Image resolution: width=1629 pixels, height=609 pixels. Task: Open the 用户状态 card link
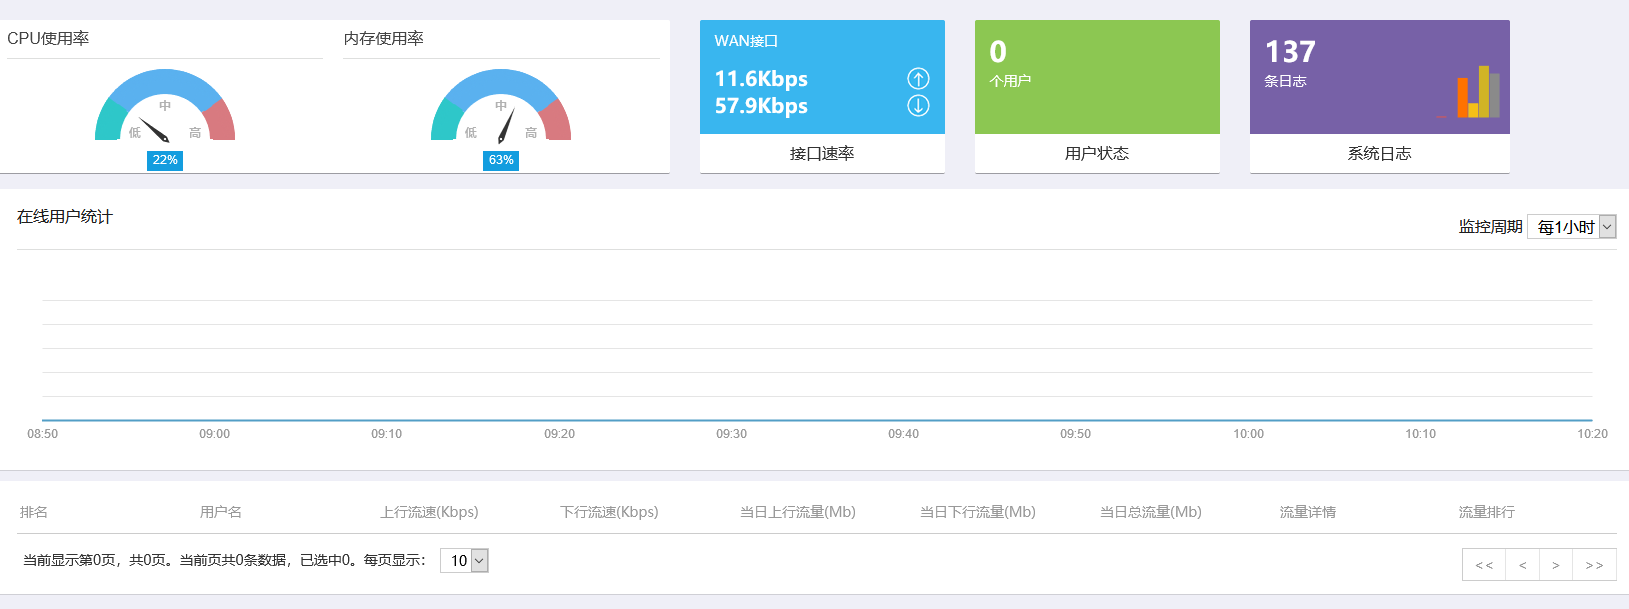1097,153
